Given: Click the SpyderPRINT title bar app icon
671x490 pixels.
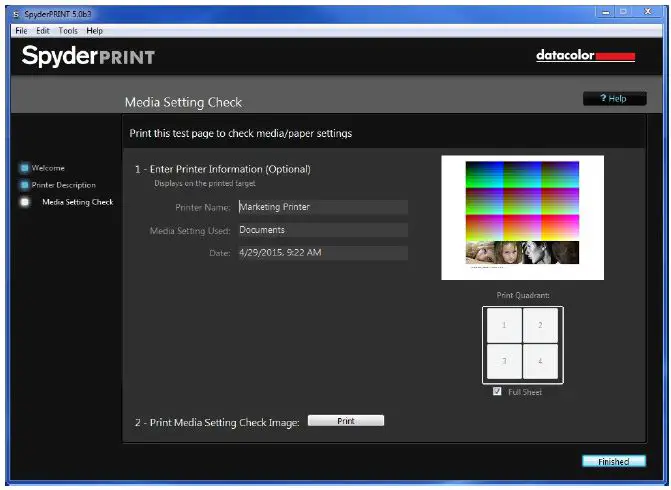Looking at the screenshot, I should coord(16,15).
